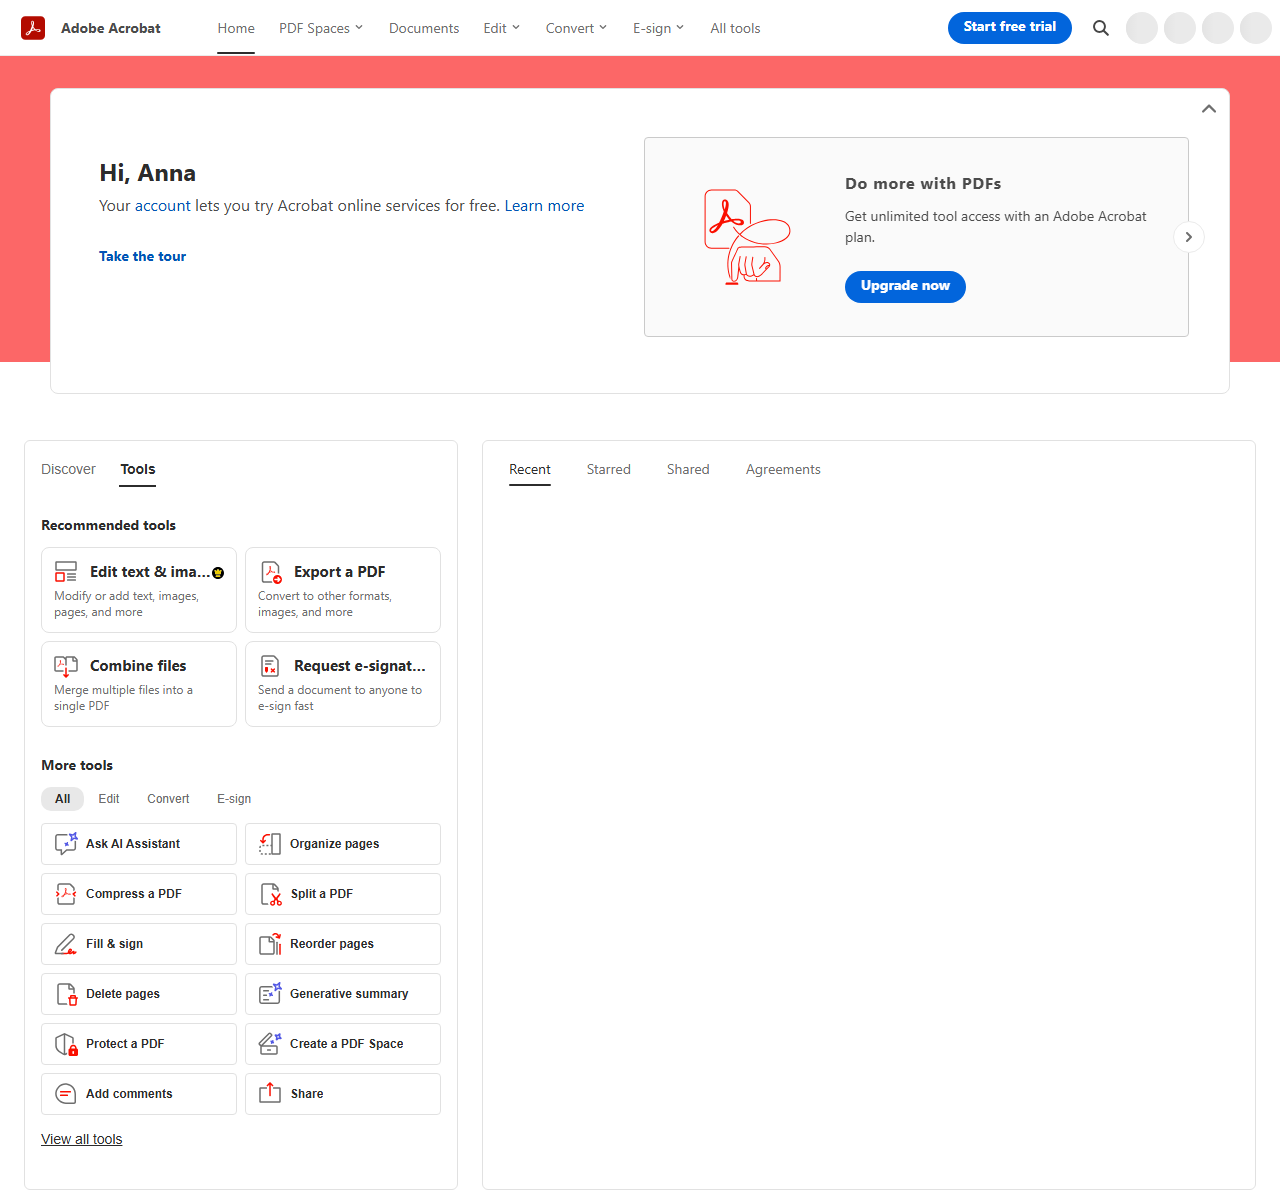Click the Compress a PDF icon
Viewport: 1280px width, 1199px height.
click(x=66, y=894)
